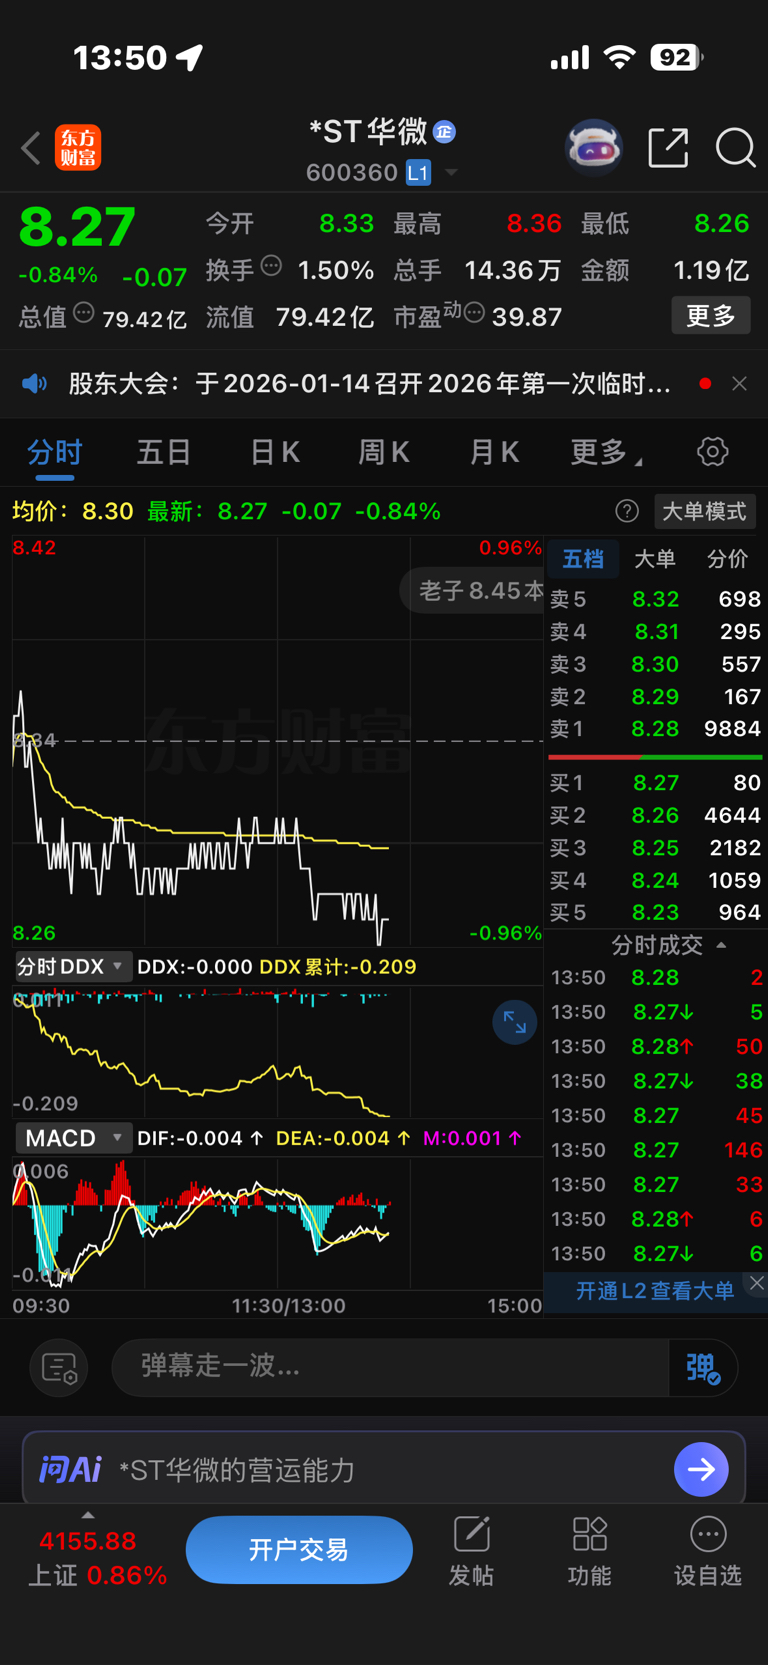Open the danmaku settings list icon
This screenshot has width=769, height=1665.
(x=59, y=1368)
